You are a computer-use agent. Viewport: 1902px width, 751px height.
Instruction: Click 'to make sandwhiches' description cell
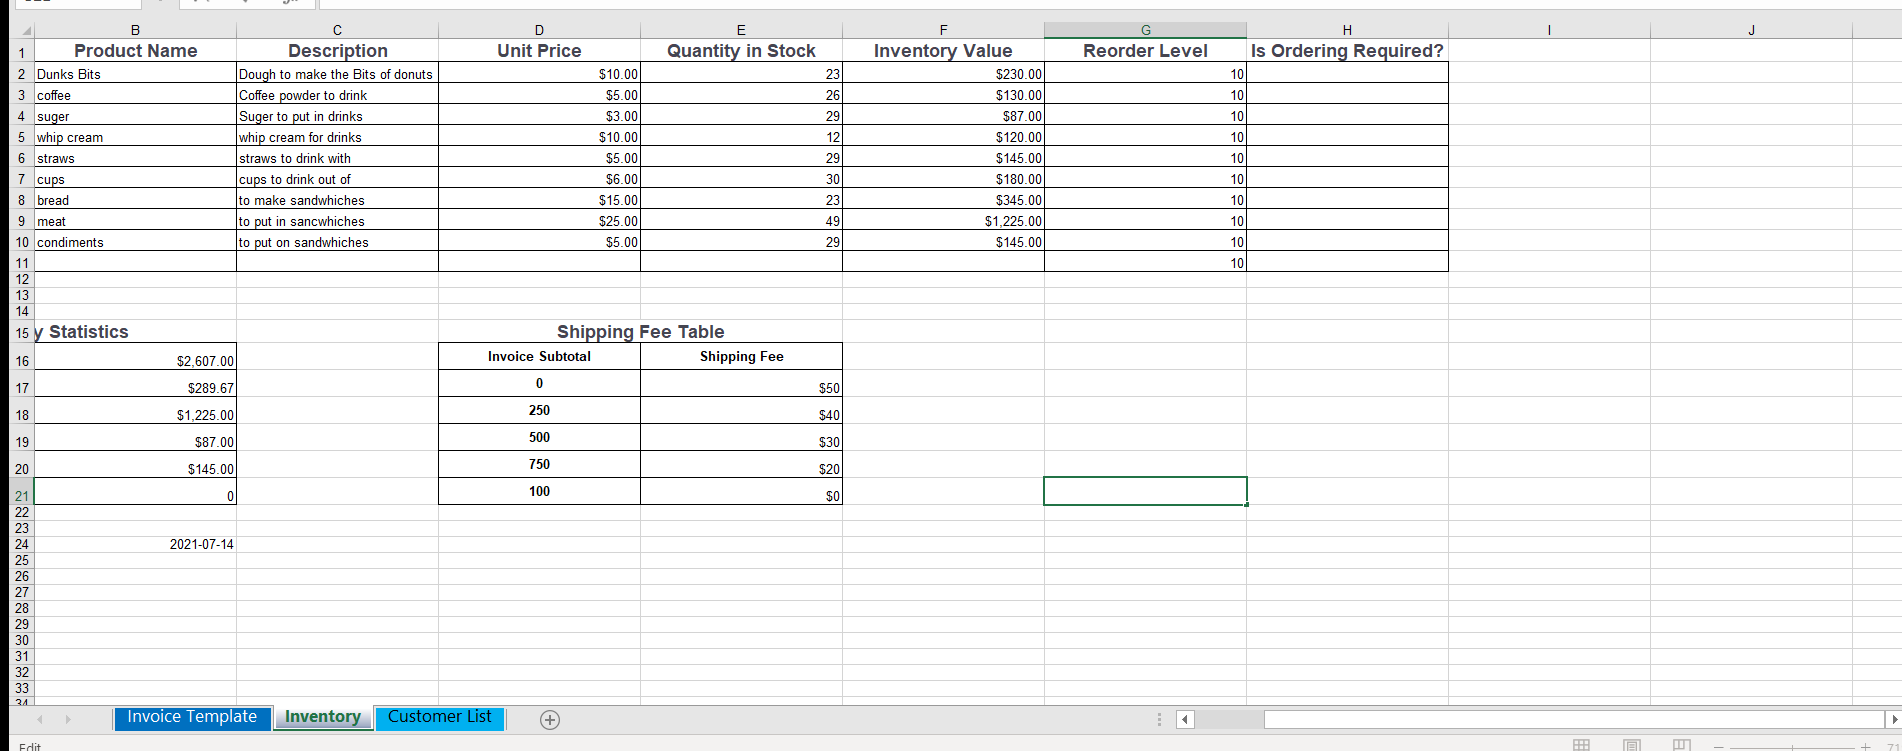point(337,200)
